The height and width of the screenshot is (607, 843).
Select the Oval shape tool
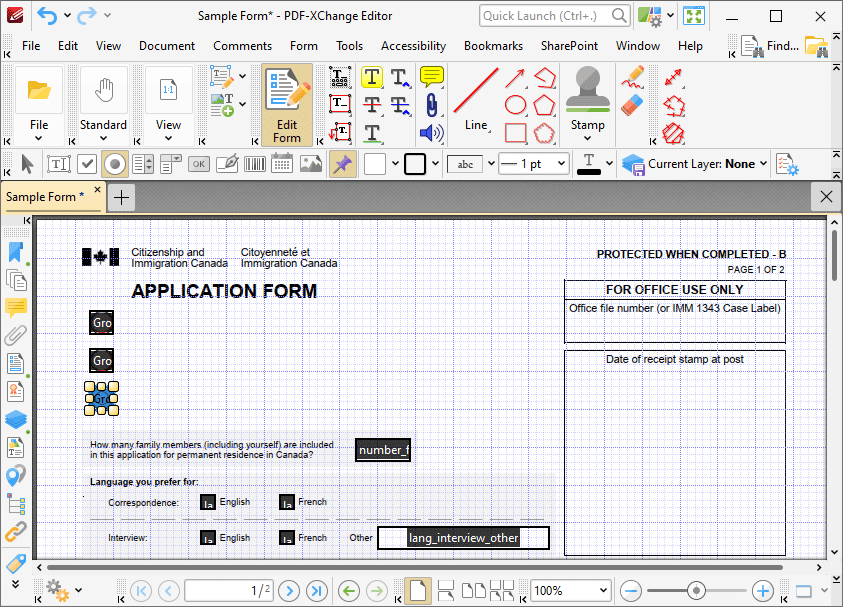(515, 105)
